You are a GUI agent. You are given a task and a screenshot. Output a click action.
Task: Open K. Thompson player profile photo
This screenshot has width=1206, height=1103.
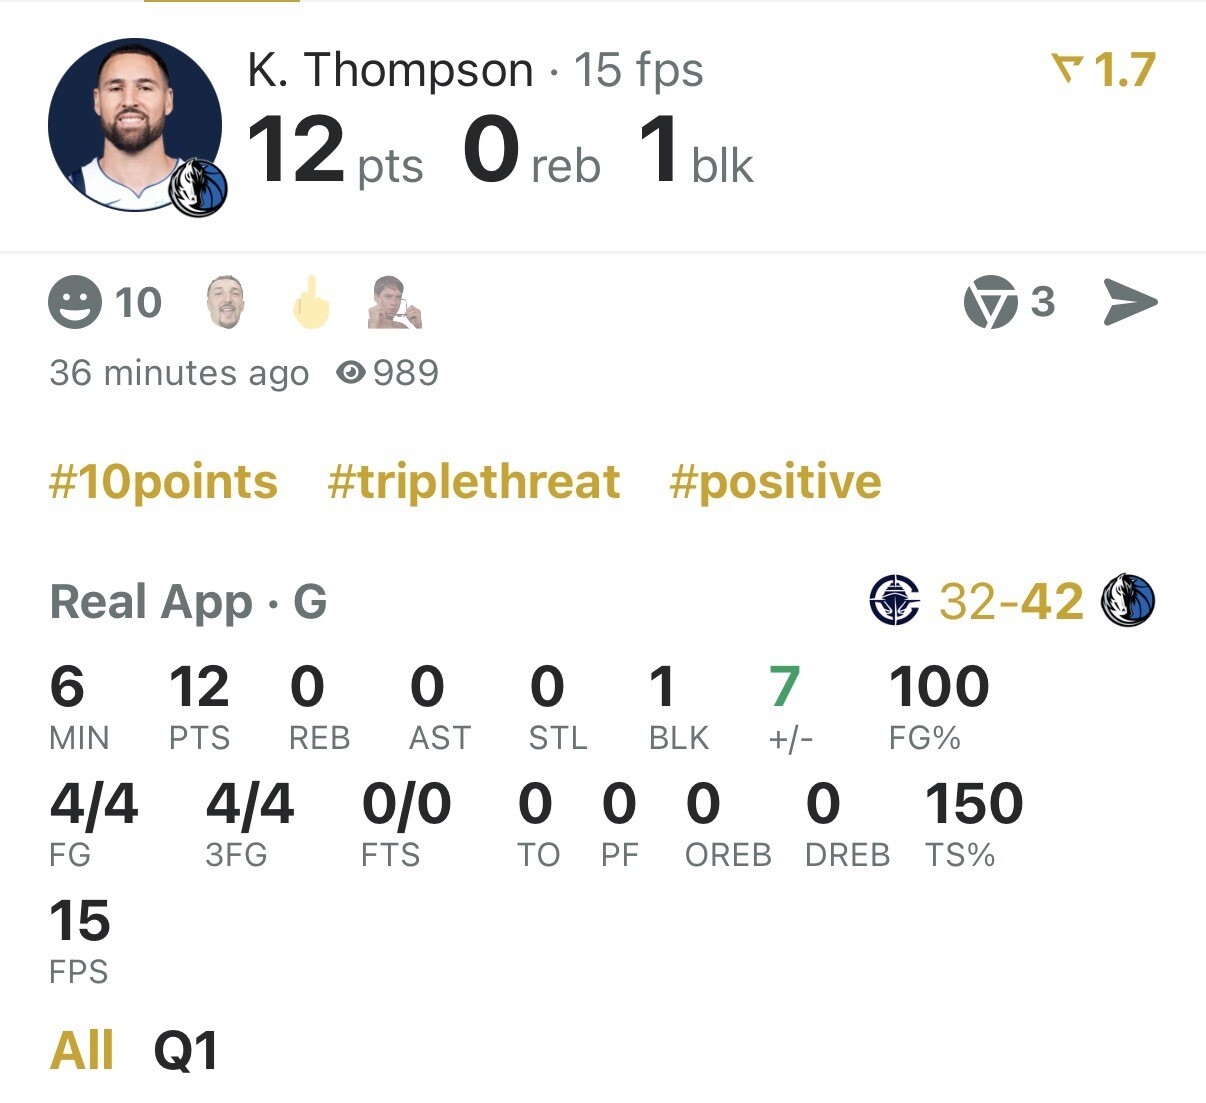134,124
